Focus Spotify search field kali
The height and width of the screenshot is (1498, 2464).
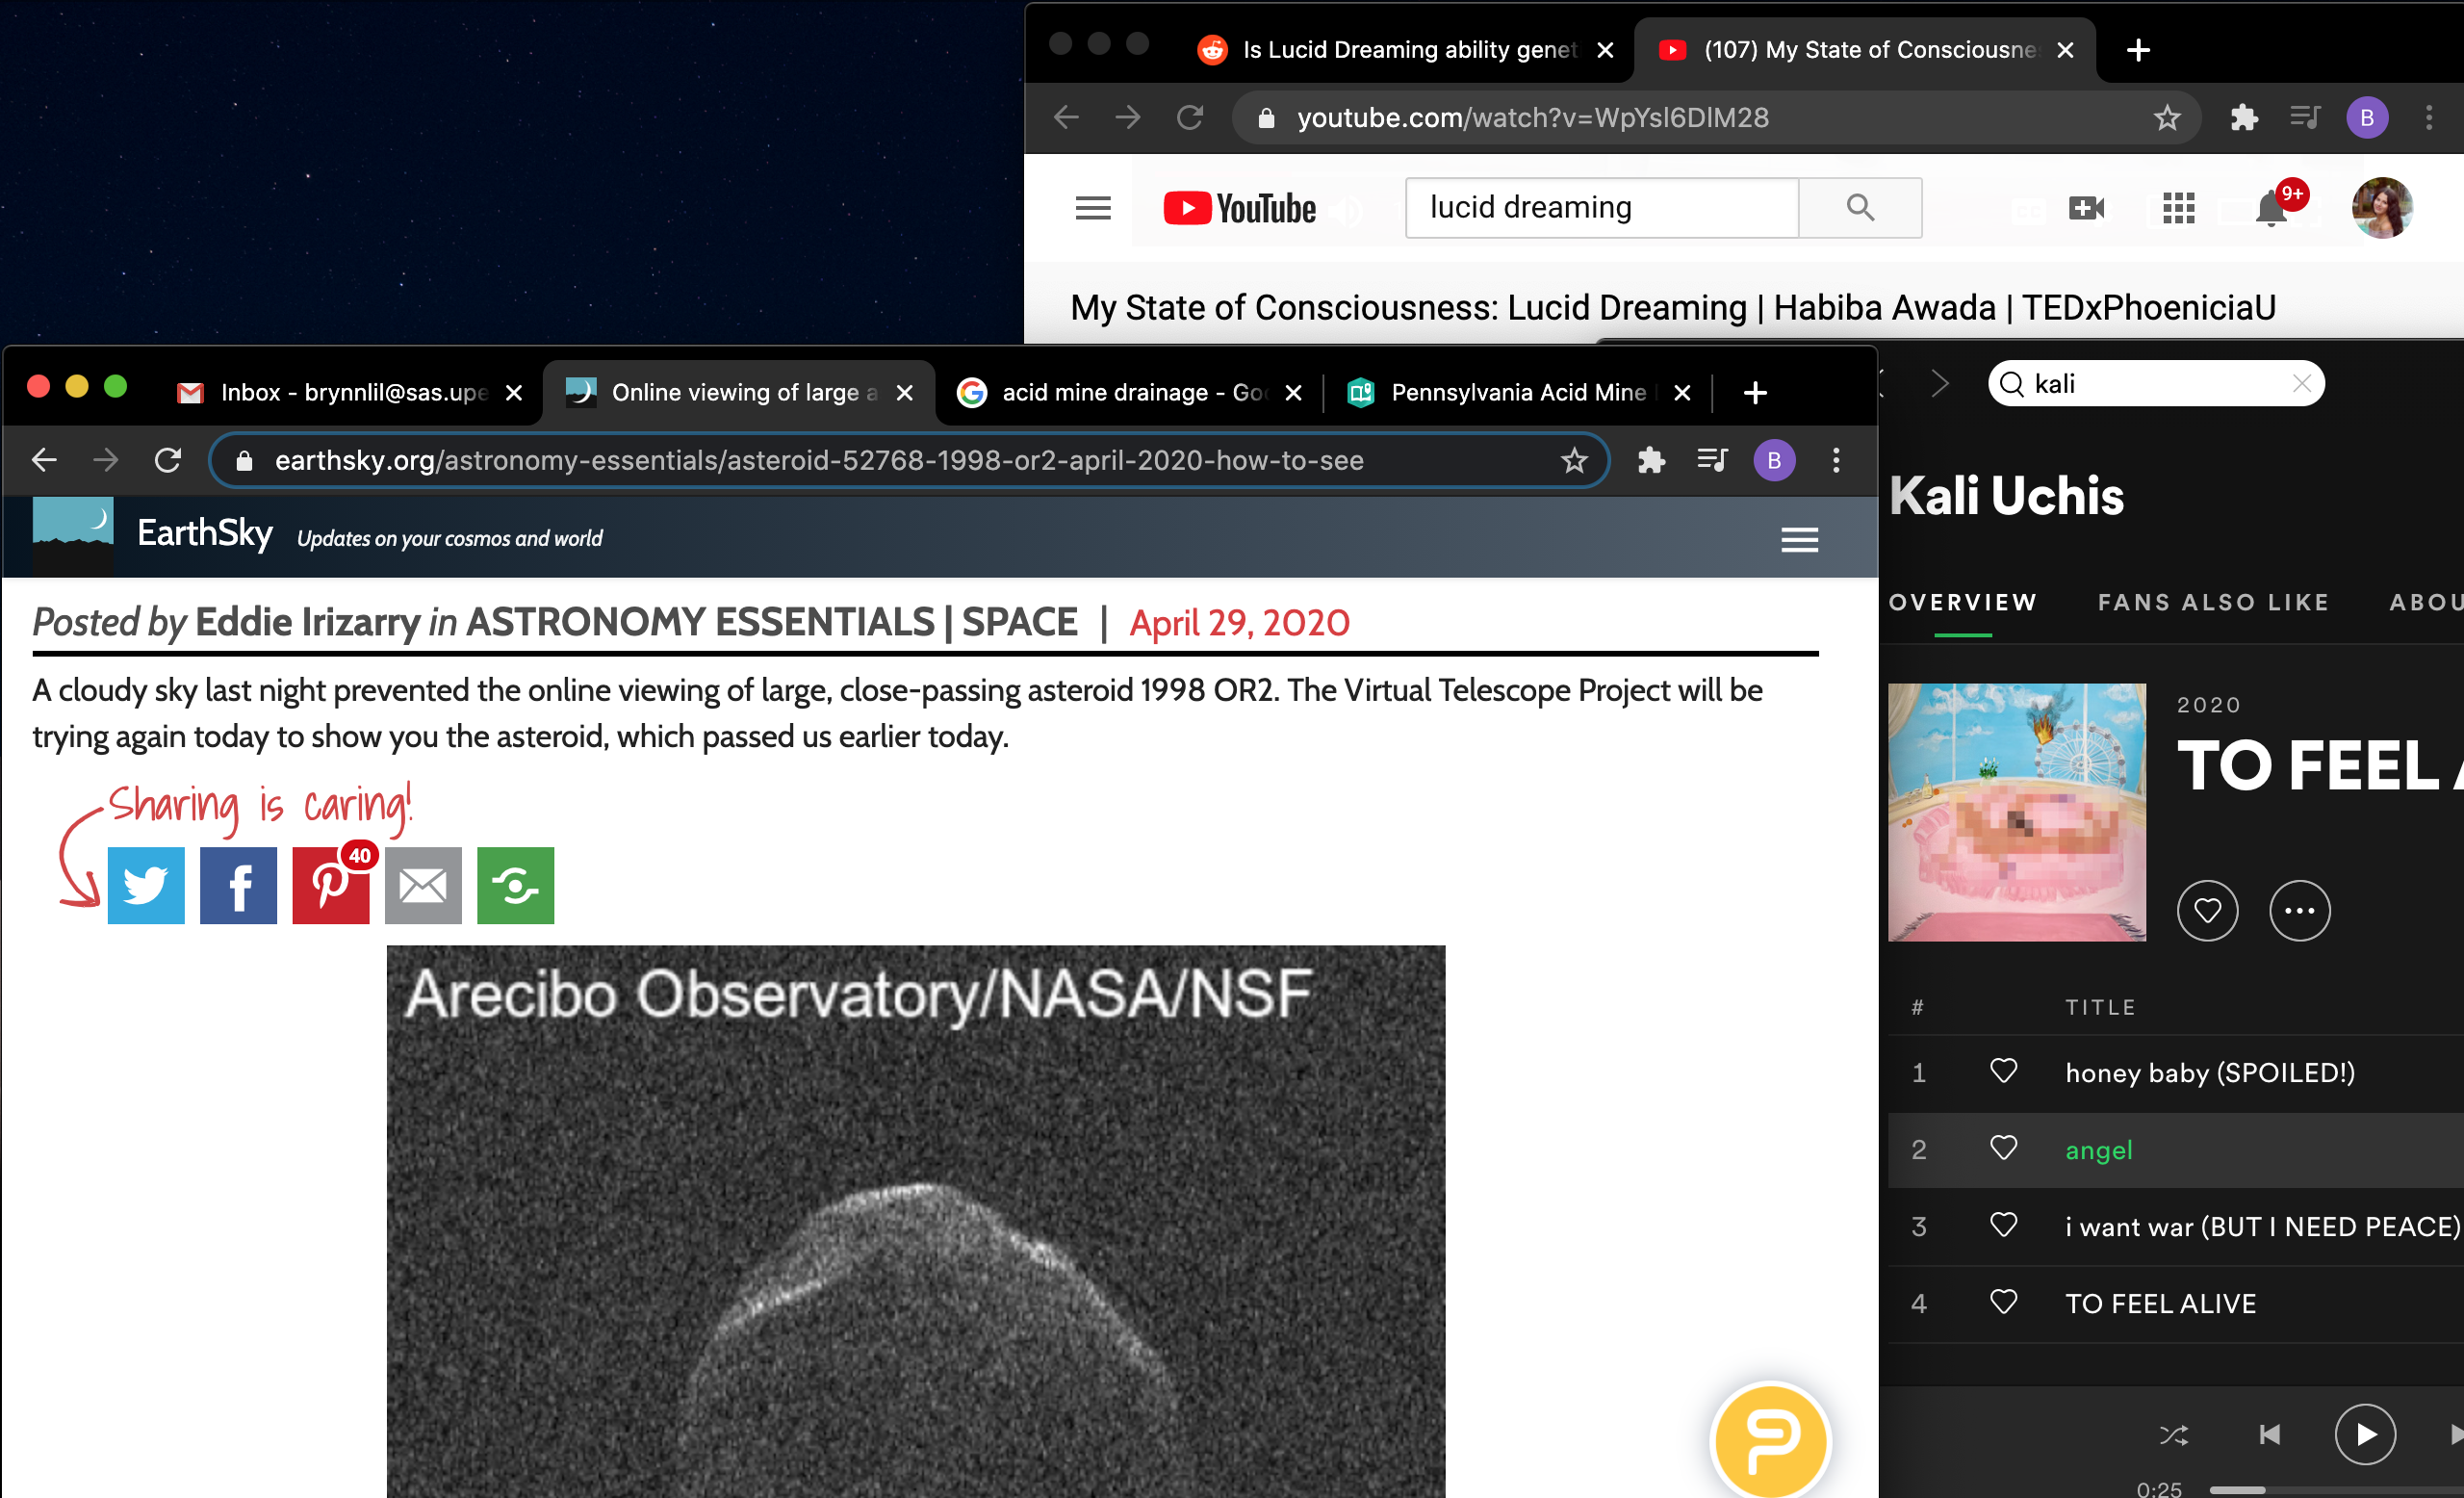tap(2155, 384)
